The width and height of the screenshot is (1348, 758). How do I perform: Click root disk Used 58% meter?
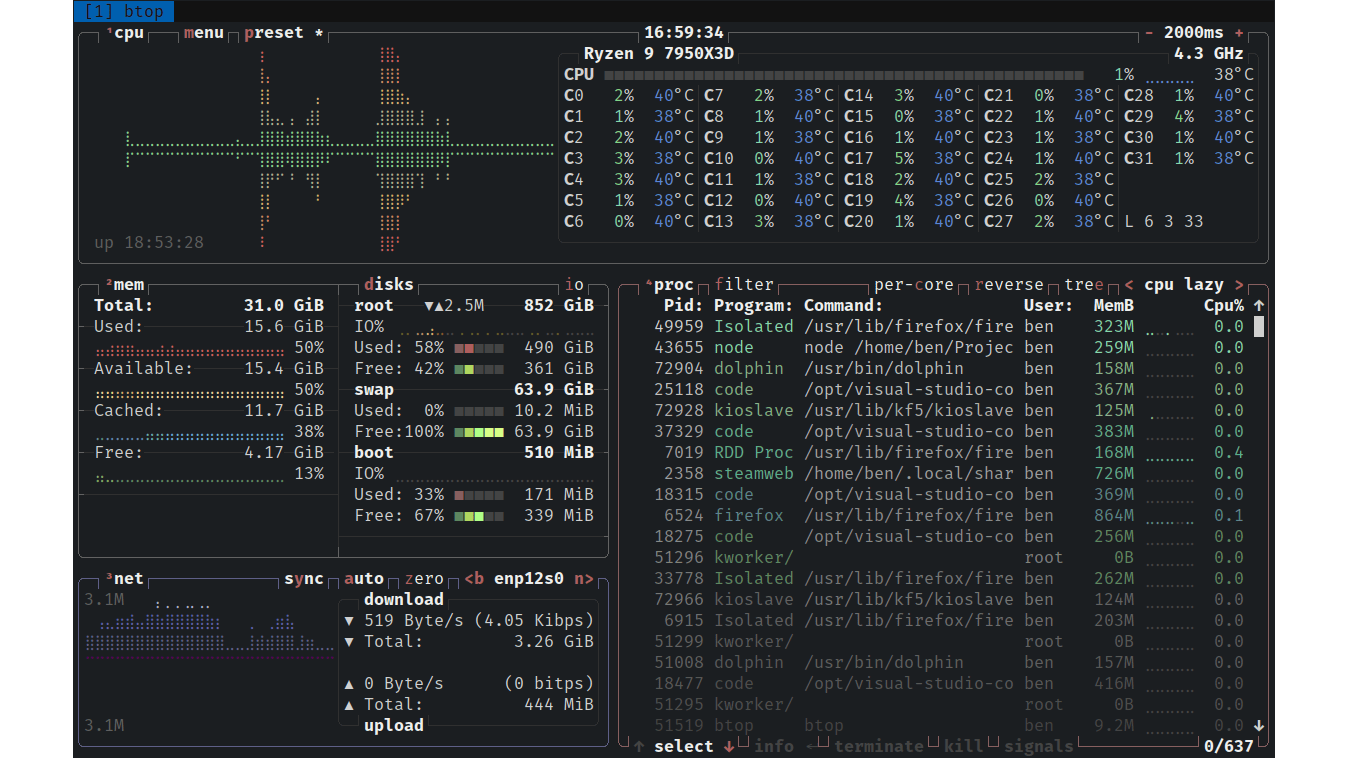(479, 348)
